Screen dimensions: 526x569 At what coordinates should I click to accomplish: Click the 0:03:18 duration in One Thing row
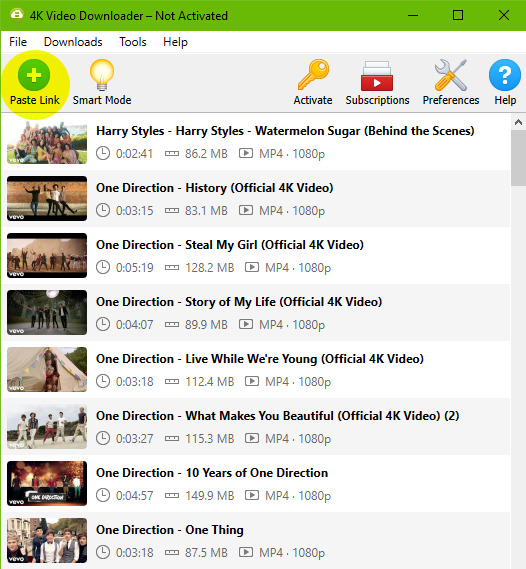(x=135, y=552)
